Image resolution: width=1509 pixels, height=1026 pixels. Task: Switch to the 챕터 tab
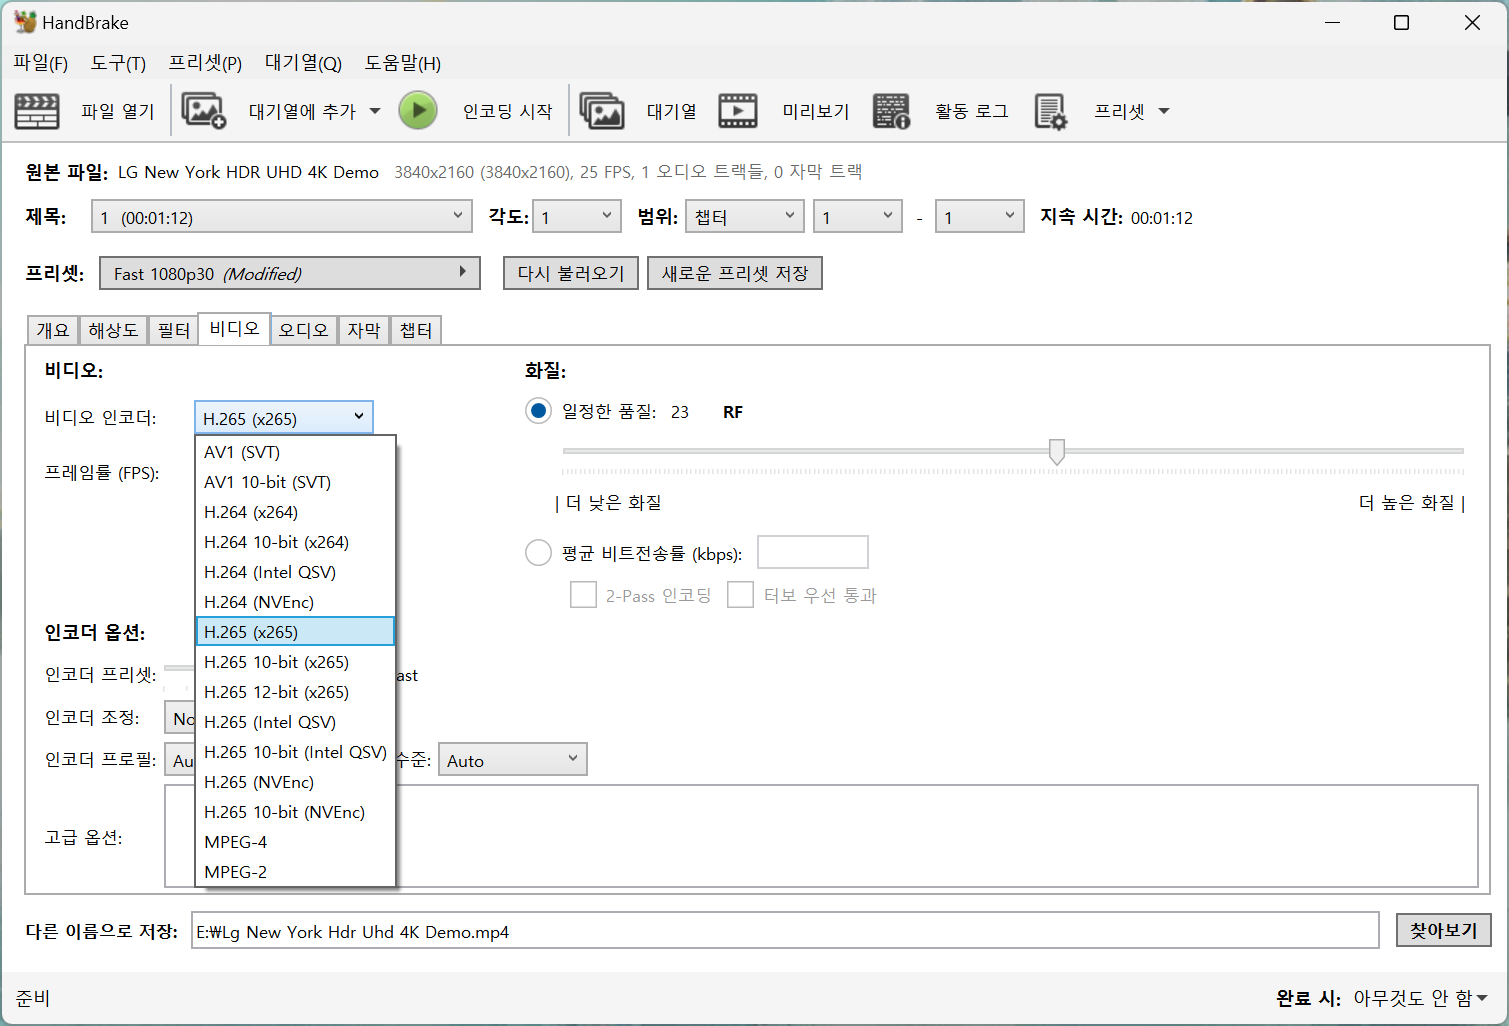point(416,330)
